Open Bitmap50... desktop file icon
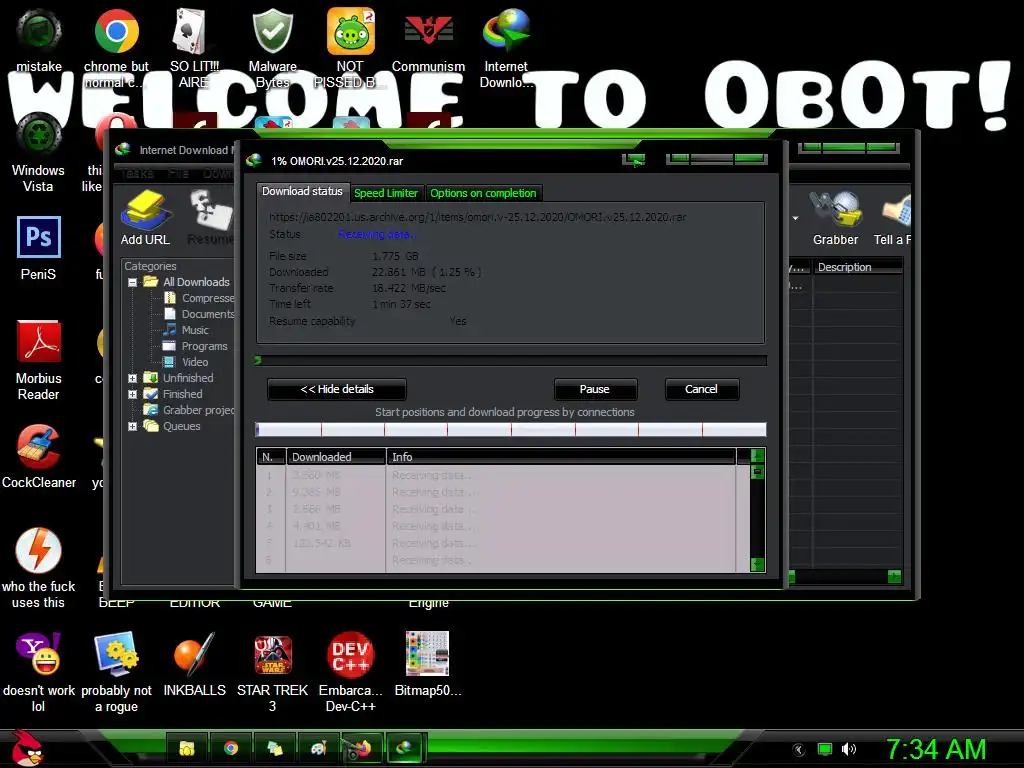Image resolution: width=1024 pixels, height=768 pixels. [428, 664]
